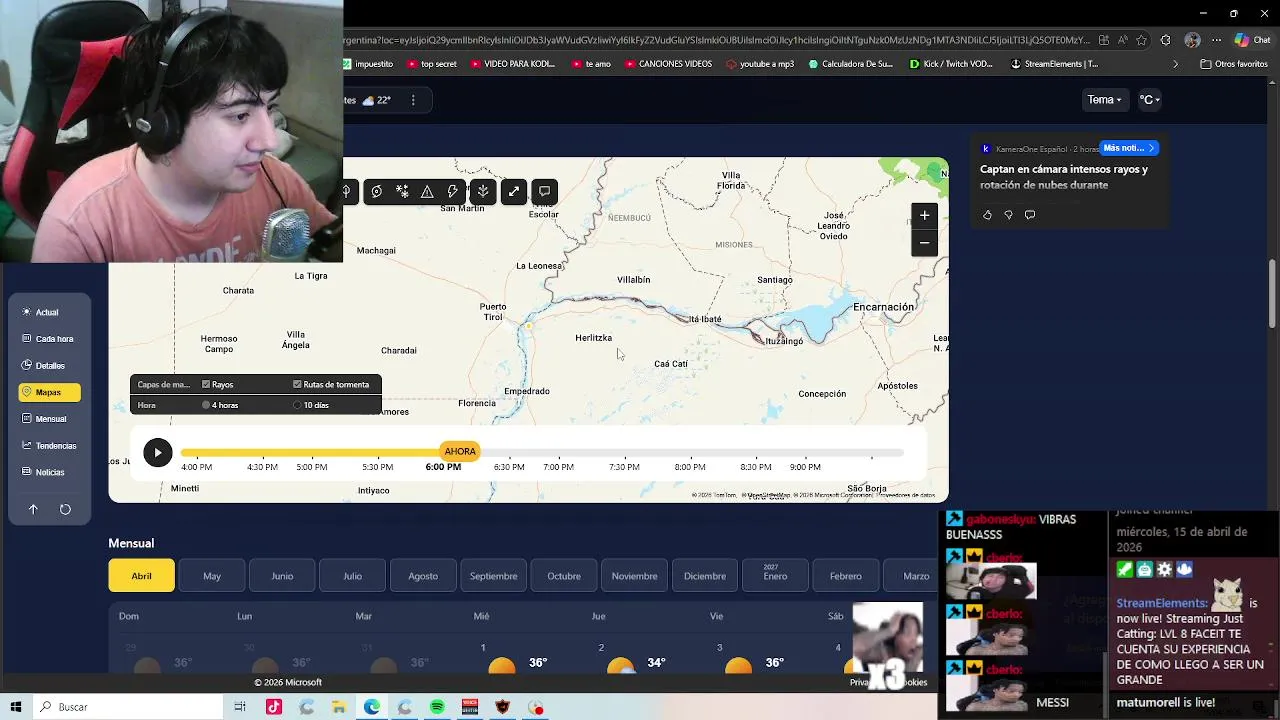Select the Junio month tab

[282, 576]
